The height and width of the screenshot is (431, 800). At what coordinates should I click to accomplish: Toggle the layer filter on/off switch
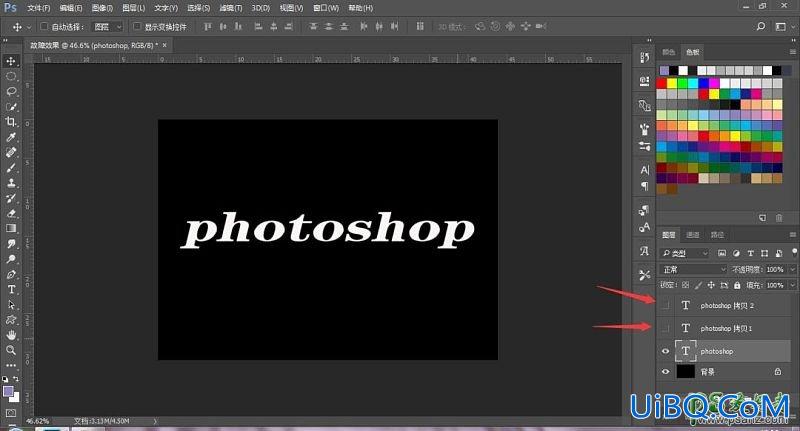[794, 251]
